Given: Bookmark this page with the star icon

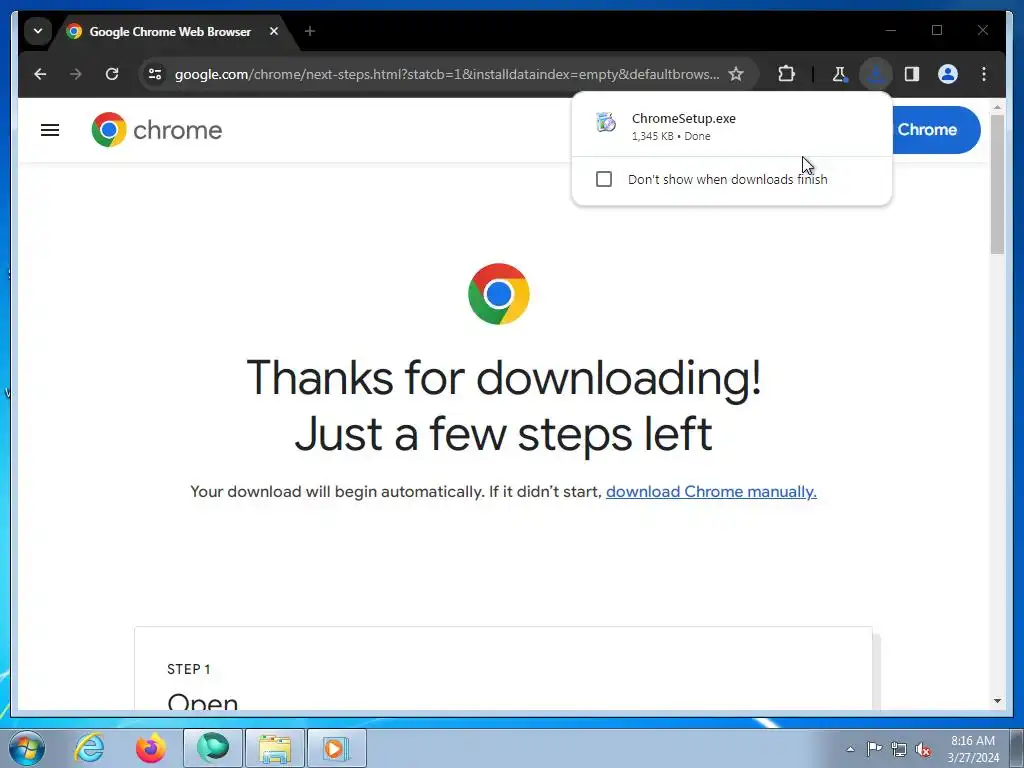Looking at the screenshot, I should pos(736,74).
